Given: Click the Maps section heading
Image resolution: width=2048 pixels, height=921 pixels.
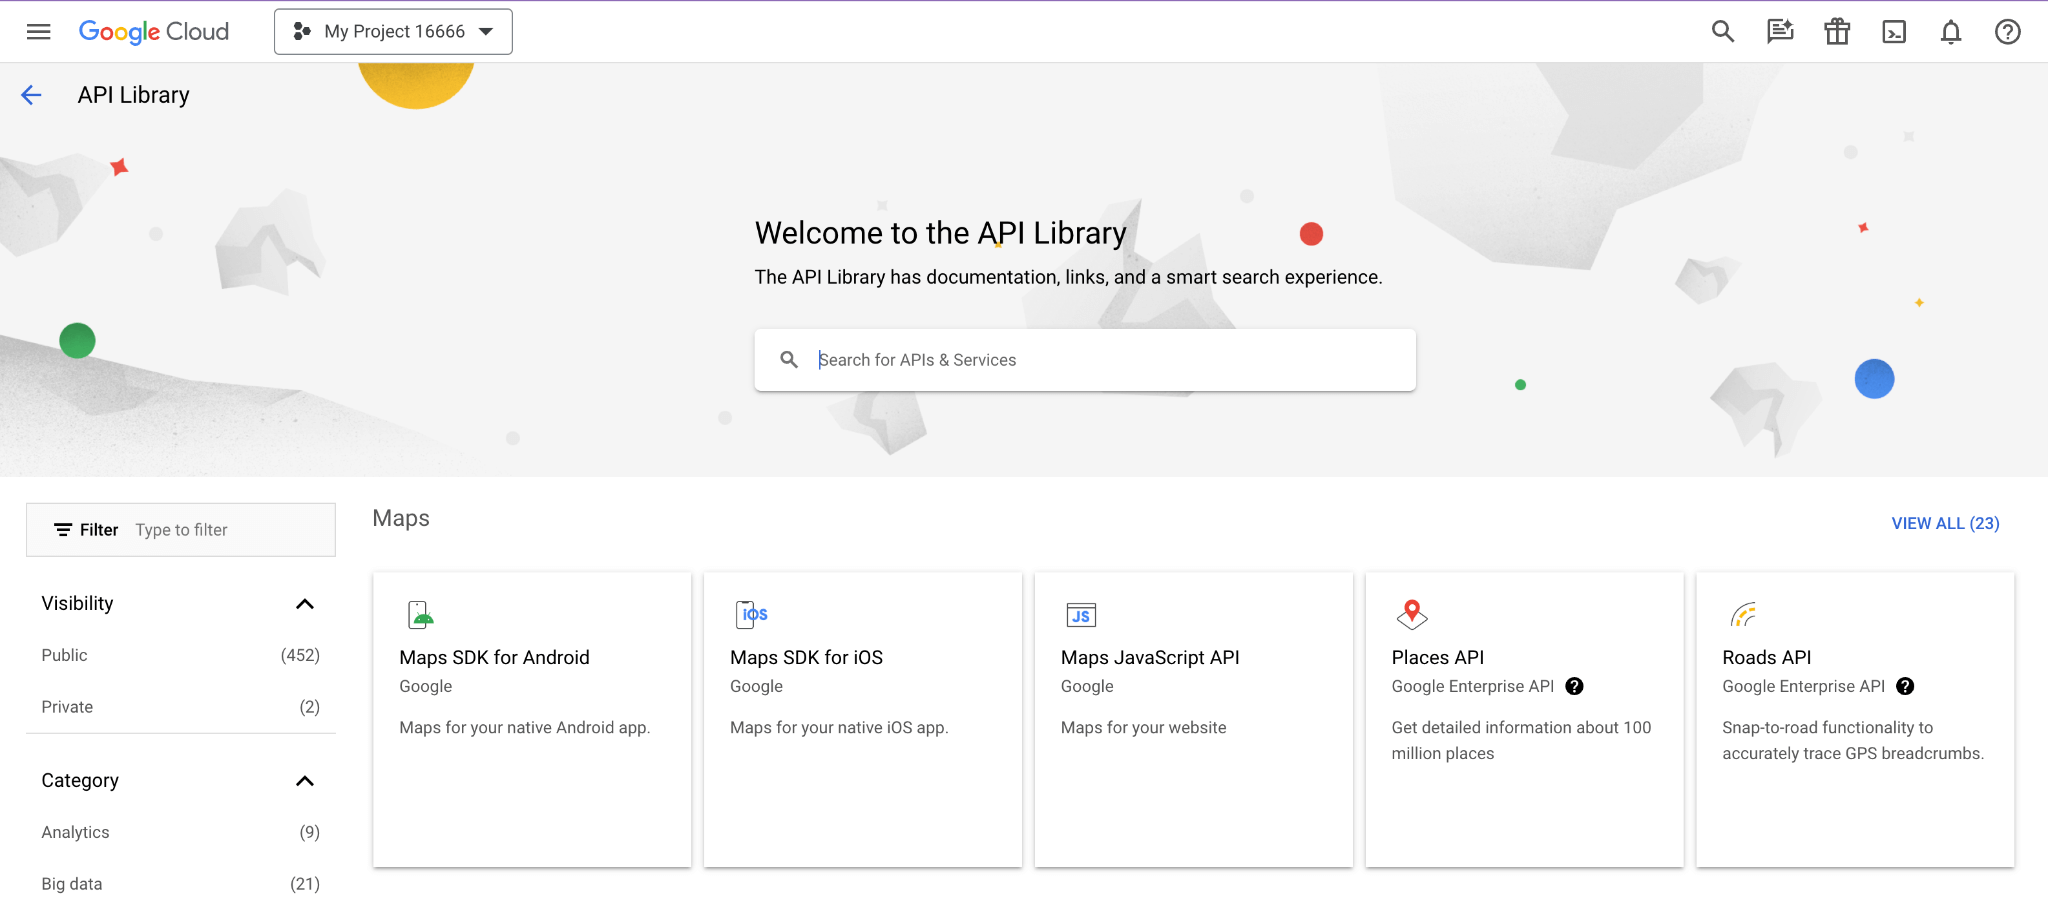Looking at the screenshot, I should 401,519.
